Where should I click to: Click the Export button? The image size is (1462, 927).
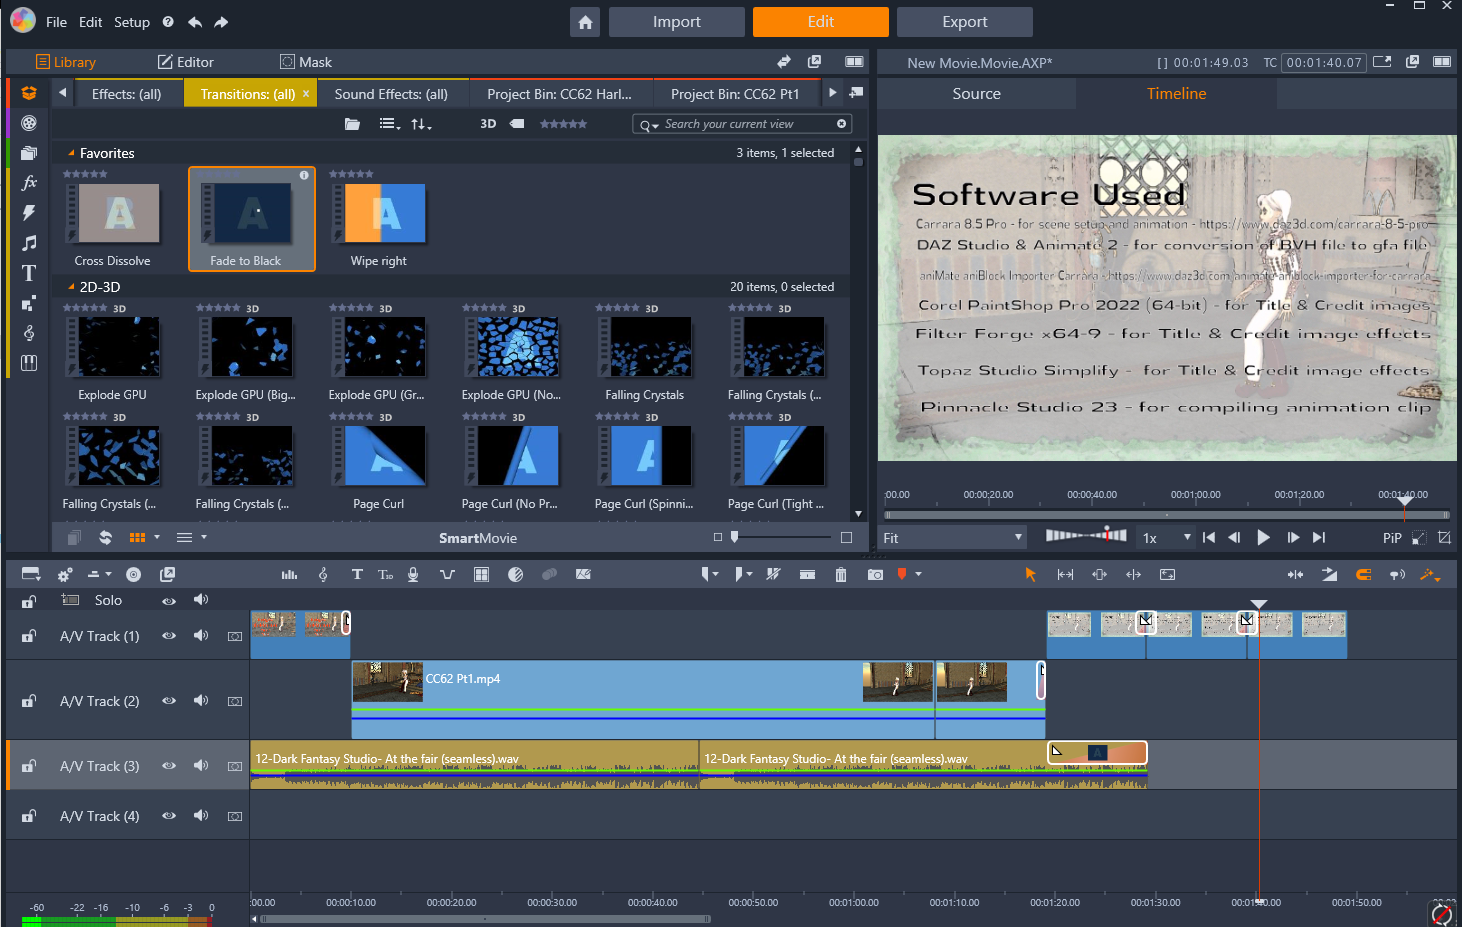tap(965, 22)
